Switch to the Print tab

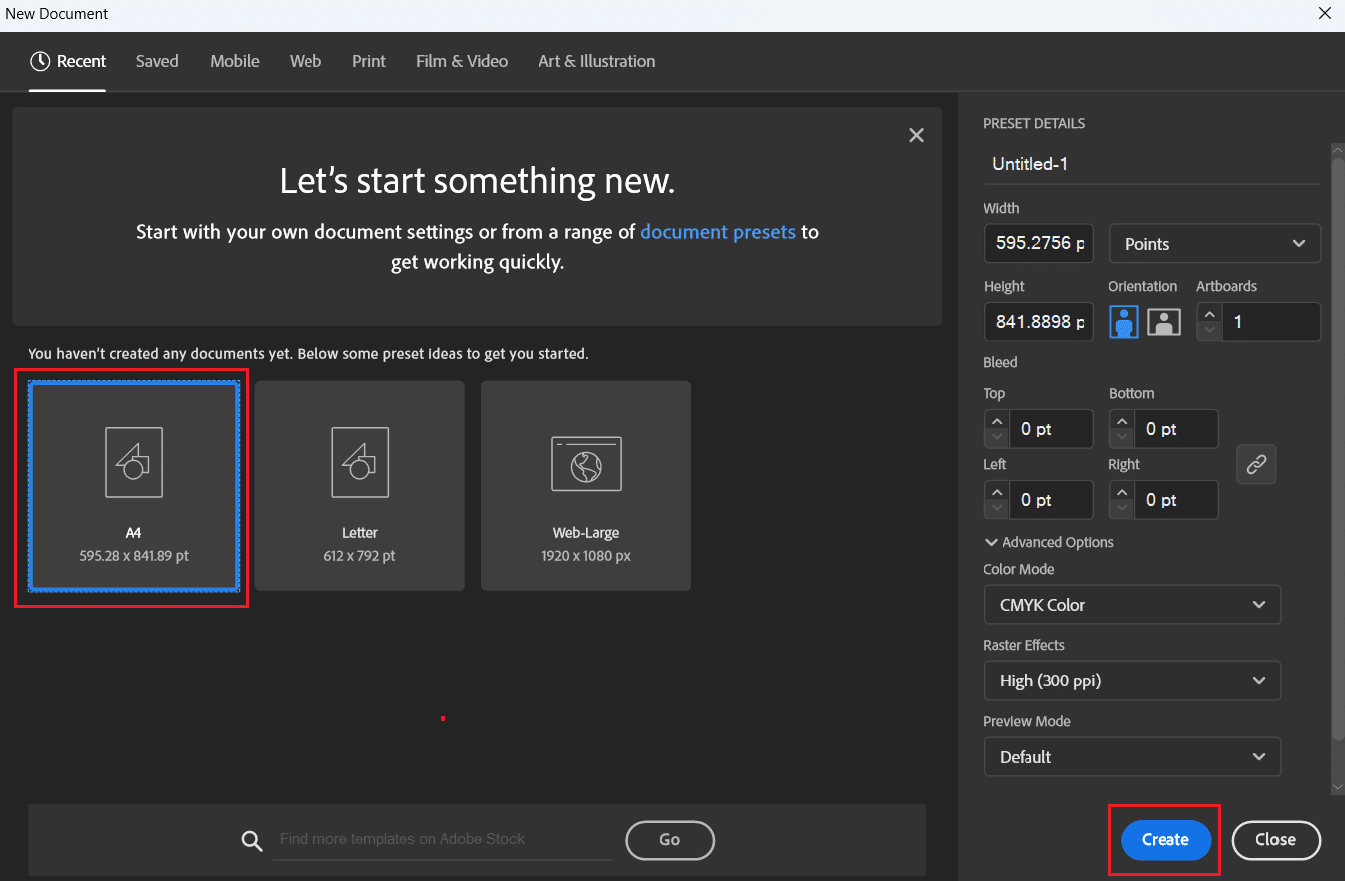point(368,61)
